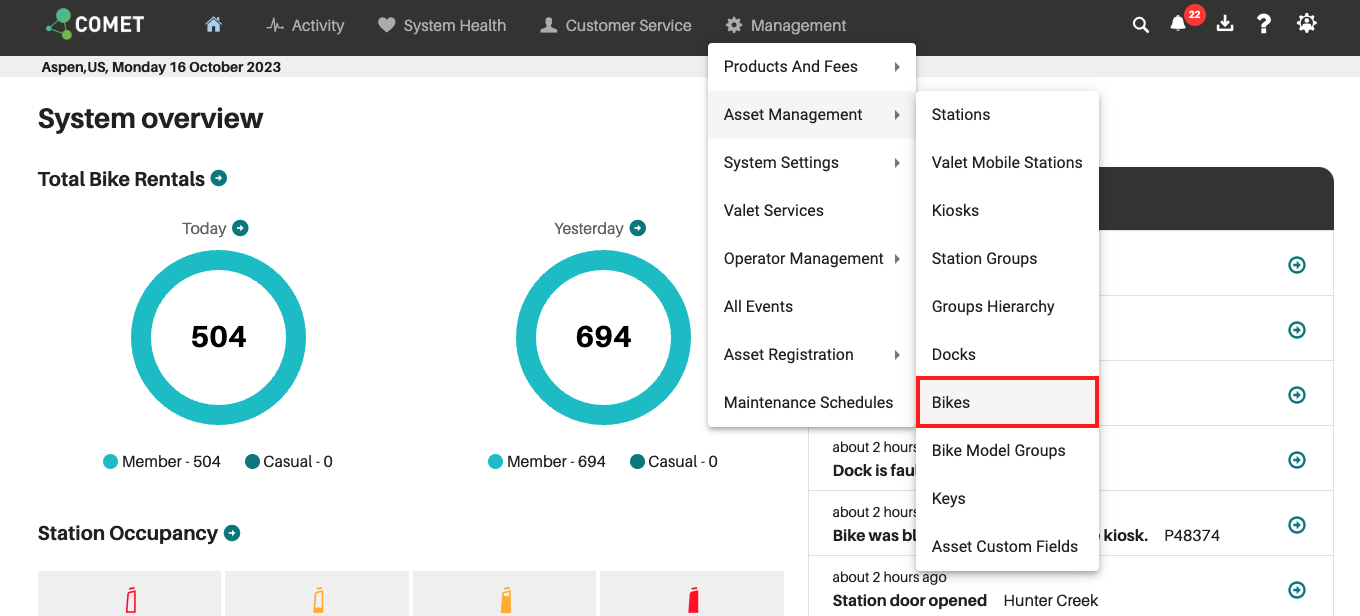1360x616 pixels.
Task: Expand System Settings submenu
Action: [x=812, y=163]
